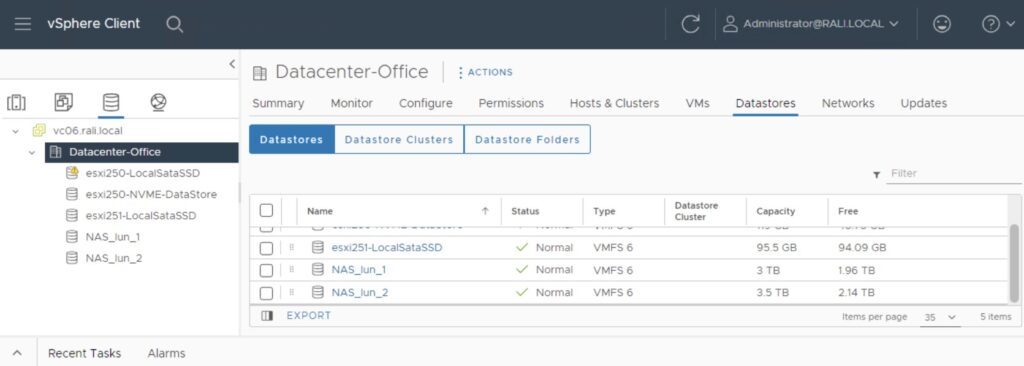Image resolution: width=1024 pixels, height=366 pixels.
Task: Export the datastore list
Action: (x=309, y=316)
